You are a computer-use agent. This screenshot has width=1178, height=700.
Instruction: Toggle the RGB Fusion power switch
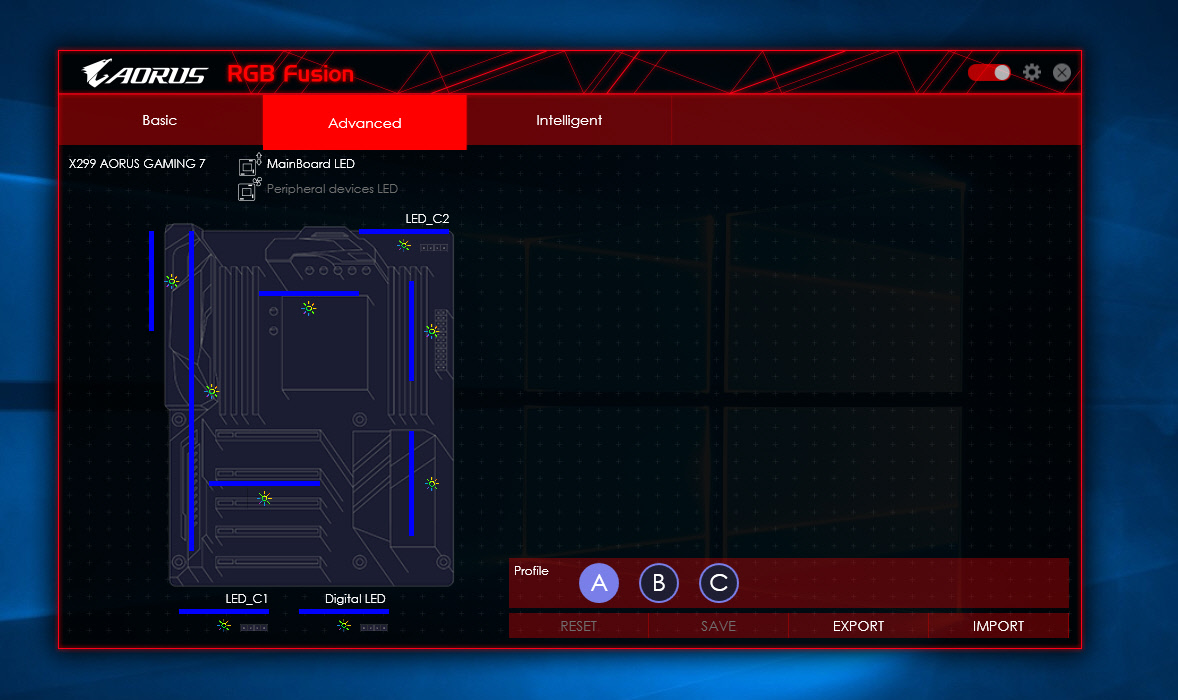989,73
